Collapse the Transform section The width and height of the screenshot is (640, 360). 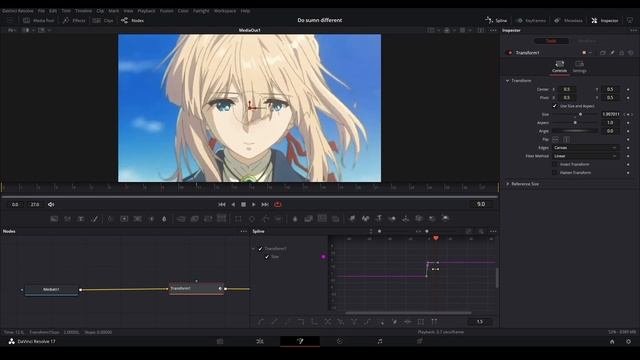tap(507, 81)
